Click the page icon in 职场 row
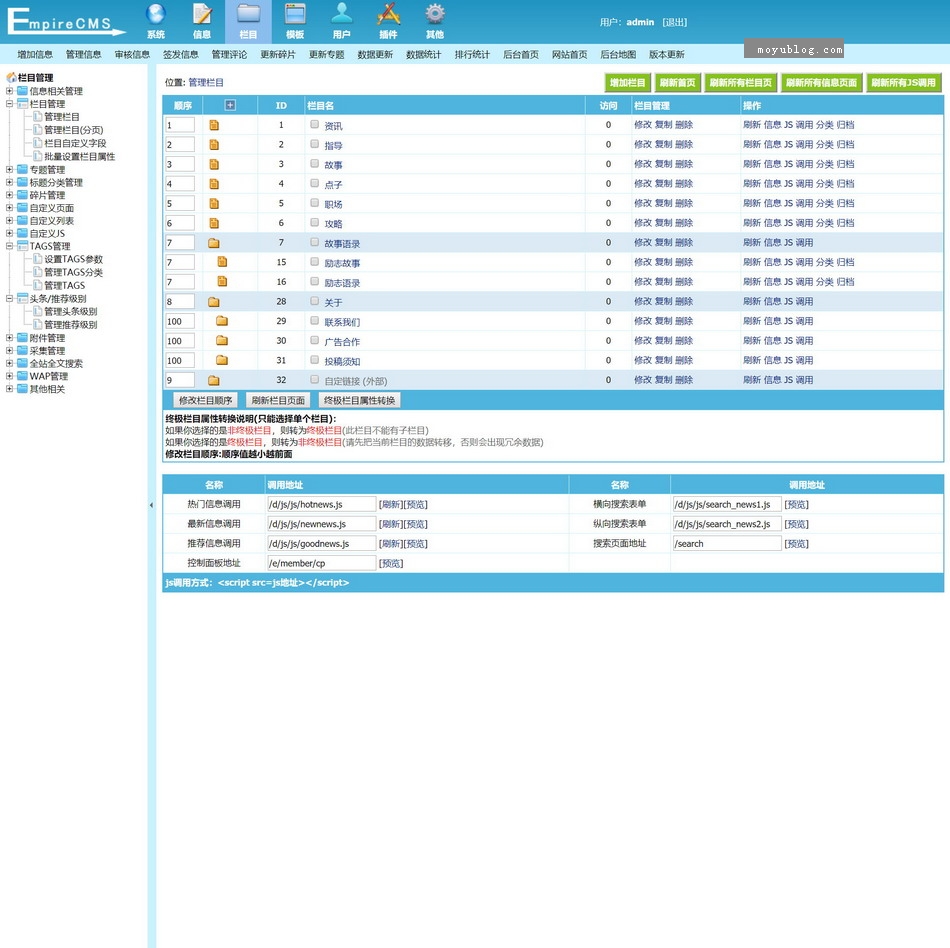The image size is (950, 948). click(x=214, y=204)
